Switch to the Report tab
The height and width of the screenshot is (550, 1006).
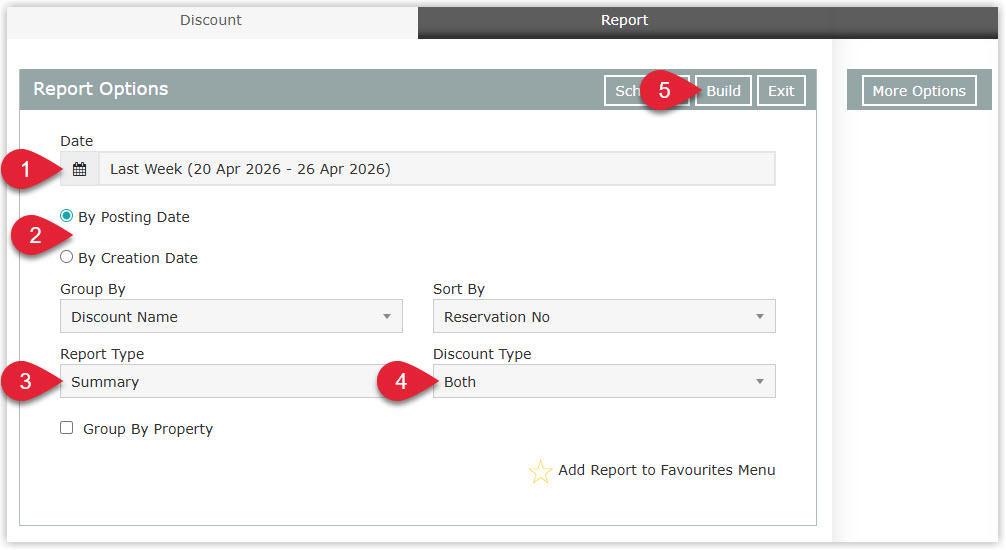pos(624,21)
